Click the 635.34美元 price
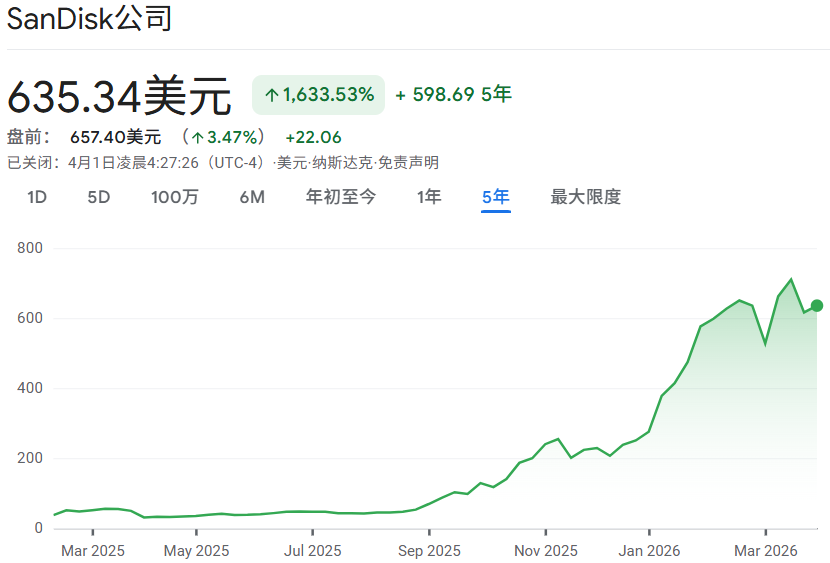 point(119,96)
